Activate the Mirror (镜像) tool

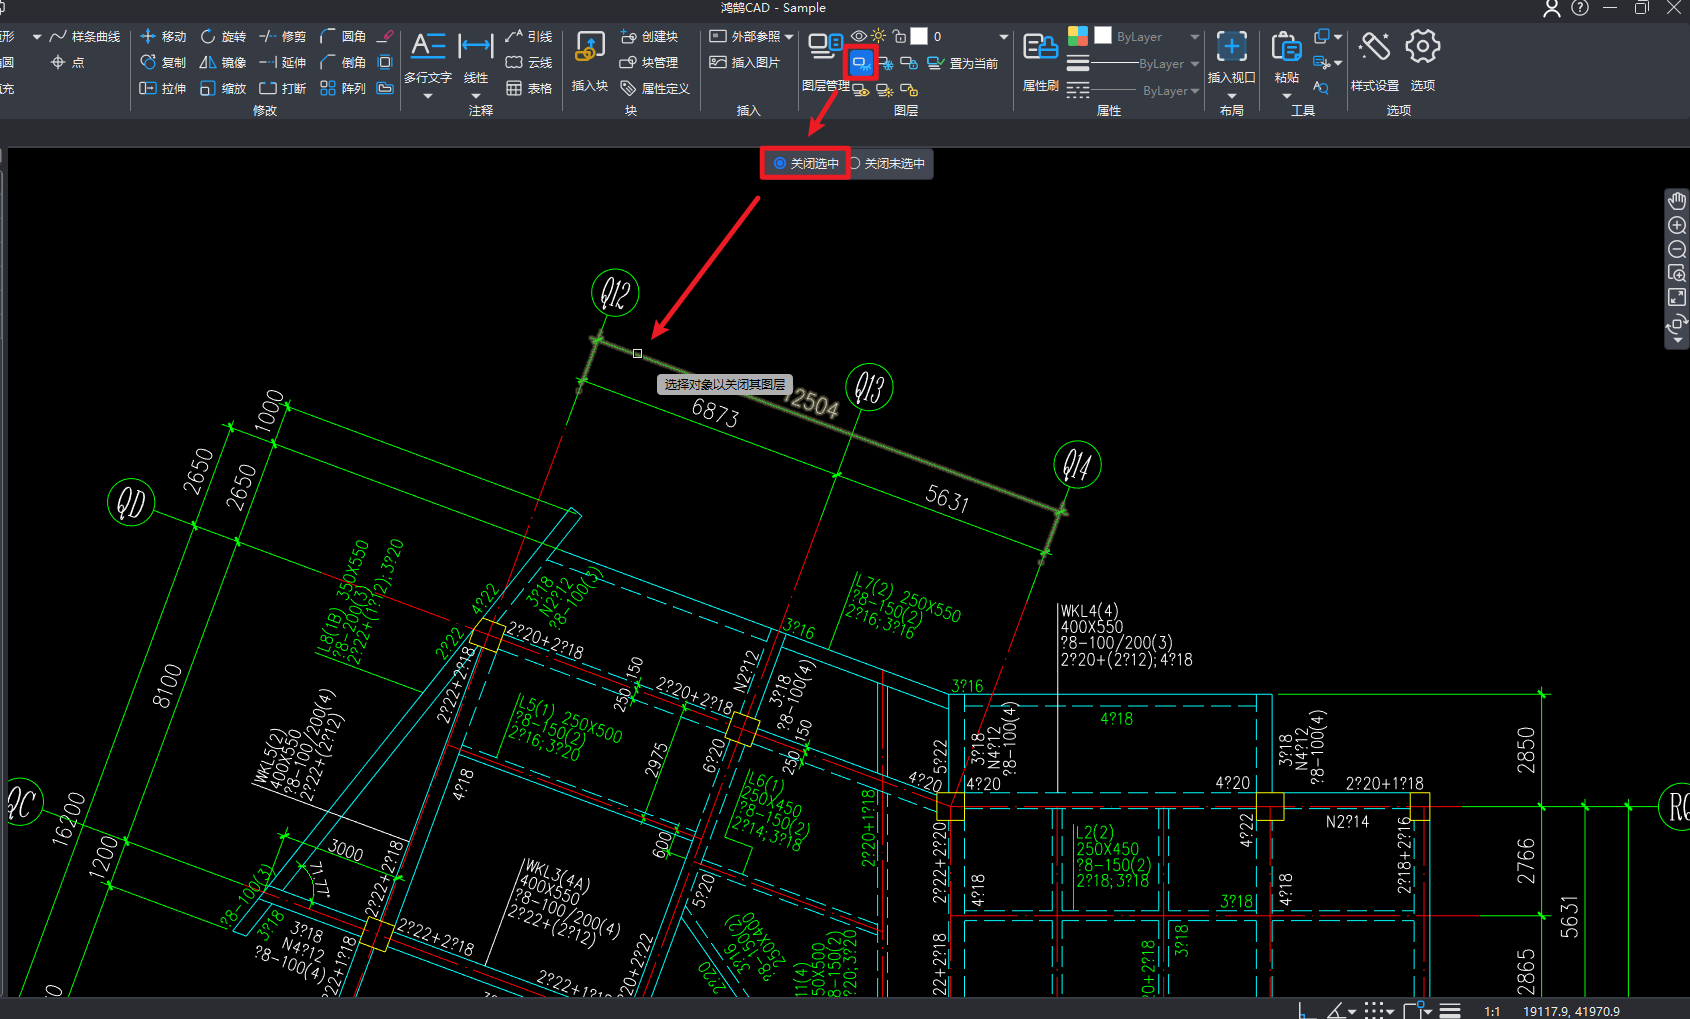coord(223,62)
